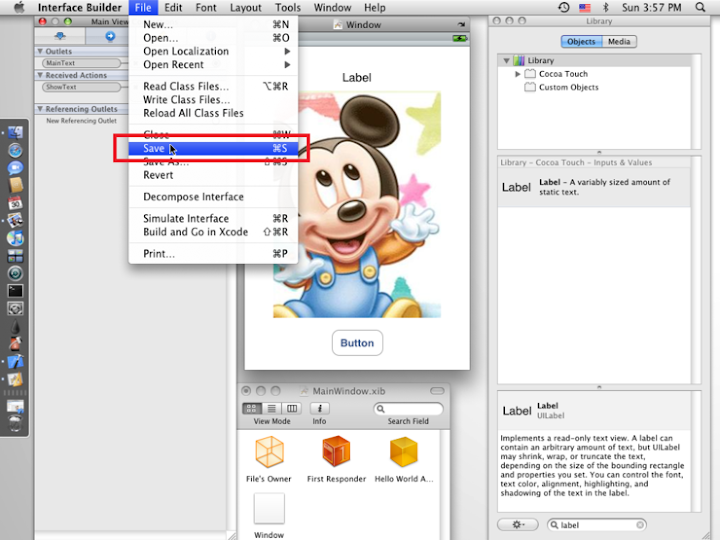Screen dimensions: 720x540
Task: Choose Open… from File menu
Action: [213, 38]
